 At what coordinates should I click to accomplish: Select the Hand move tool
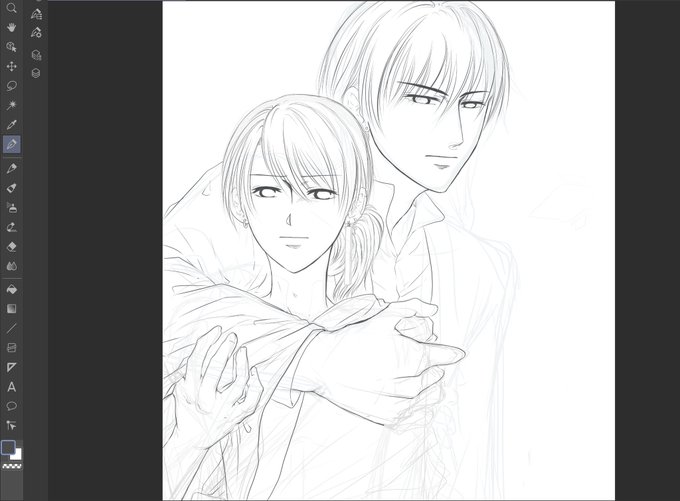11,27
